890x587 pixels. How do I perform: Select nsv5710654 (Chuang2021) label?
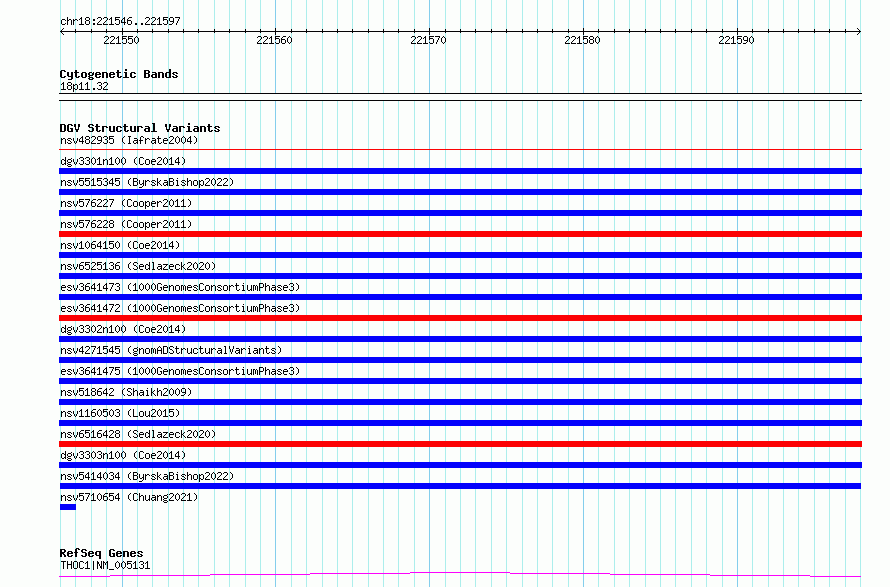[129, 497]
